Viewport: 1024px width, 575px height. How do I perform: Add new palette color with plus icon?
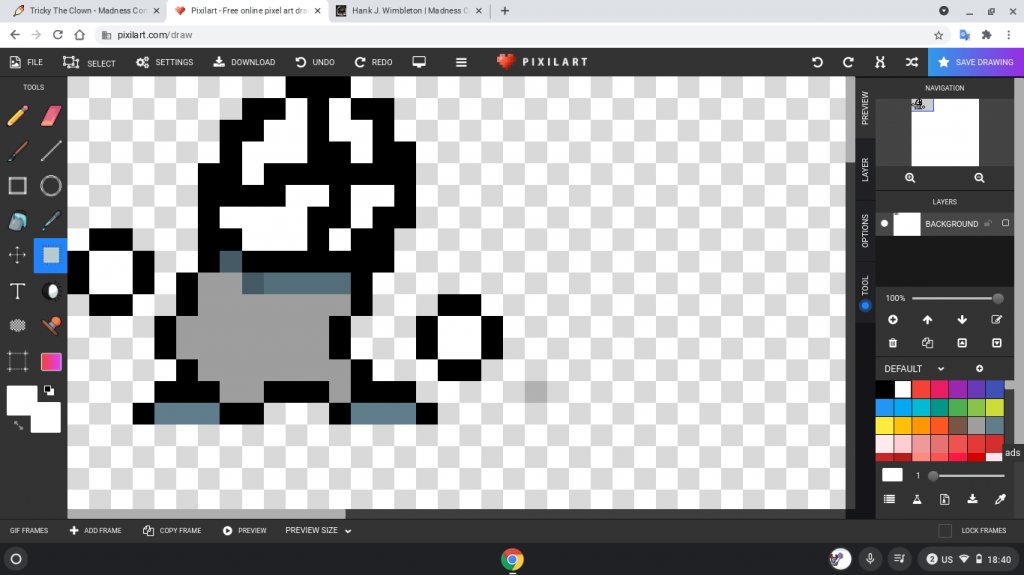(x=980, y=369)
